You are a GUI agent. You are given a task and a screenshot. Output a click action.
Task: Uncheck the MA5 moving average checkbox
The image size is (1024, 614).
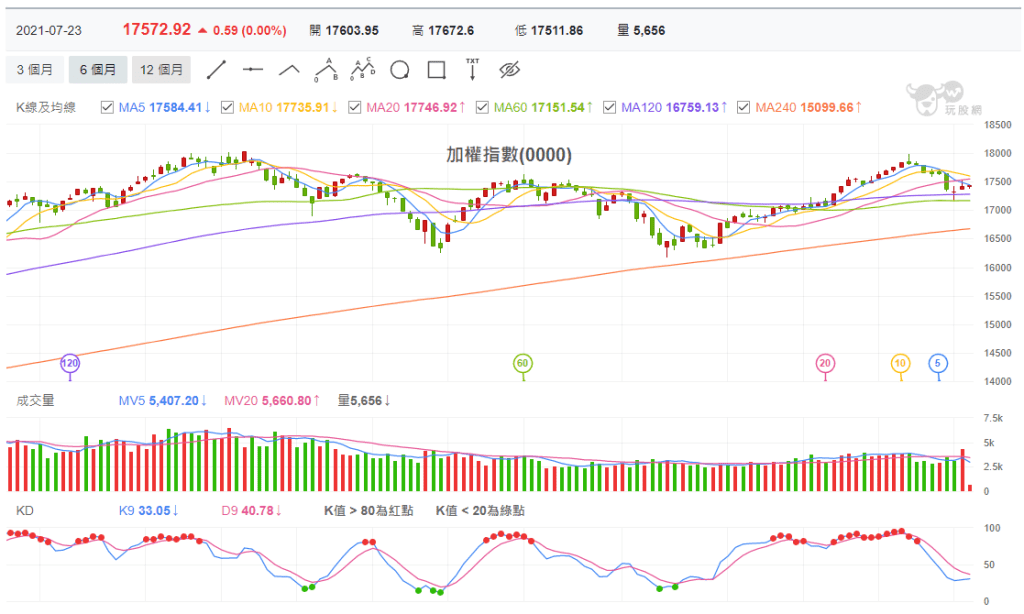tap(107, 107)
